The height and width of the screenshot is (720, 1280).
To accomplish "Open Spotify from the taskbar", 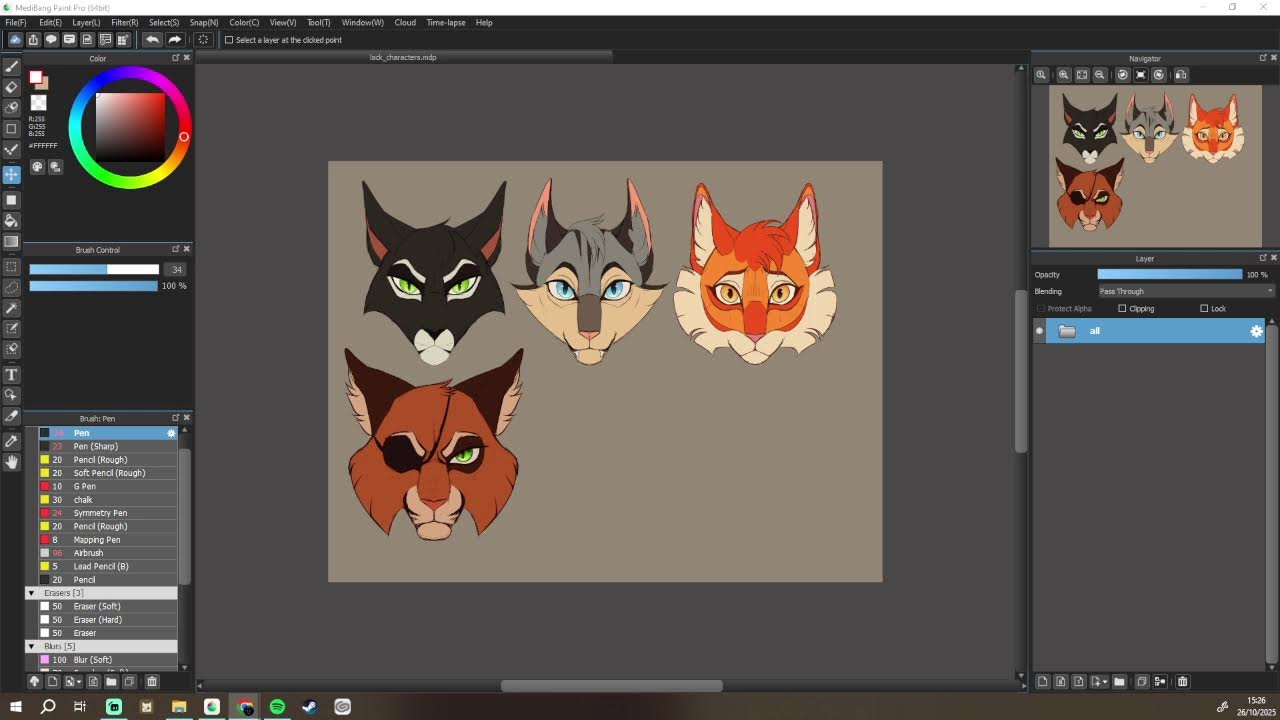I will [277, 707].
